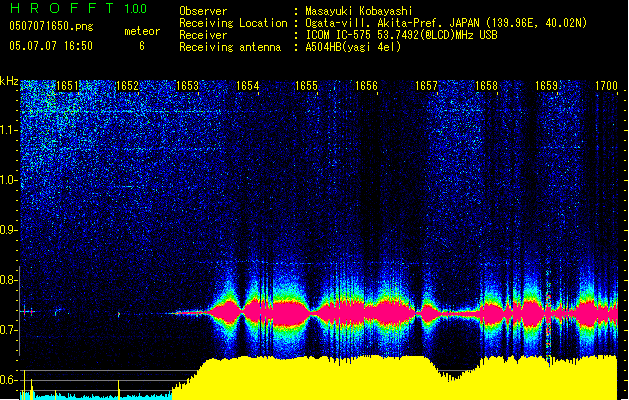This screenshot has height=400, width=629.
Task: Click the 1657 time marker
Action: tap(426, 86)
